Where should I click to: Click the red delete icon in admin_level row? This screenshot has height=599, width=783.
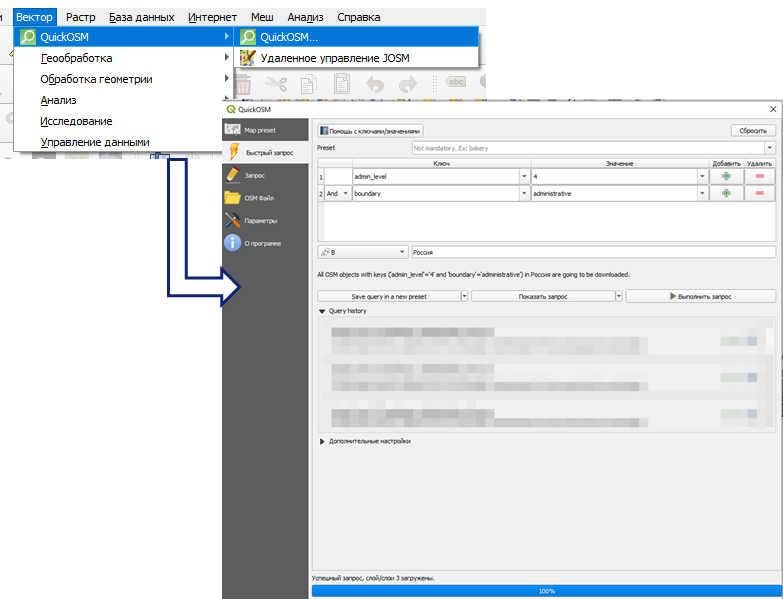[760, 176]
